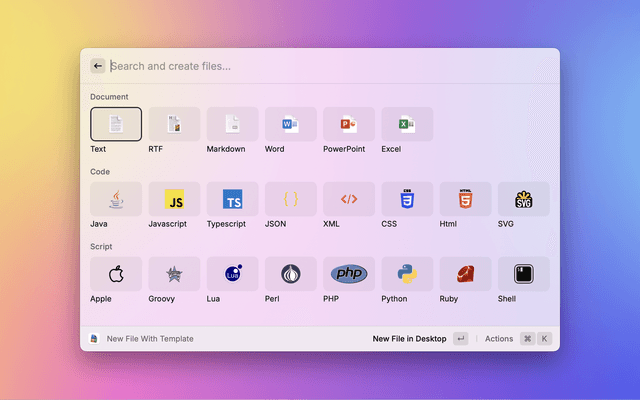Create a Word document template
This screenshot has width=640, height=400.
tap(291, 124)
